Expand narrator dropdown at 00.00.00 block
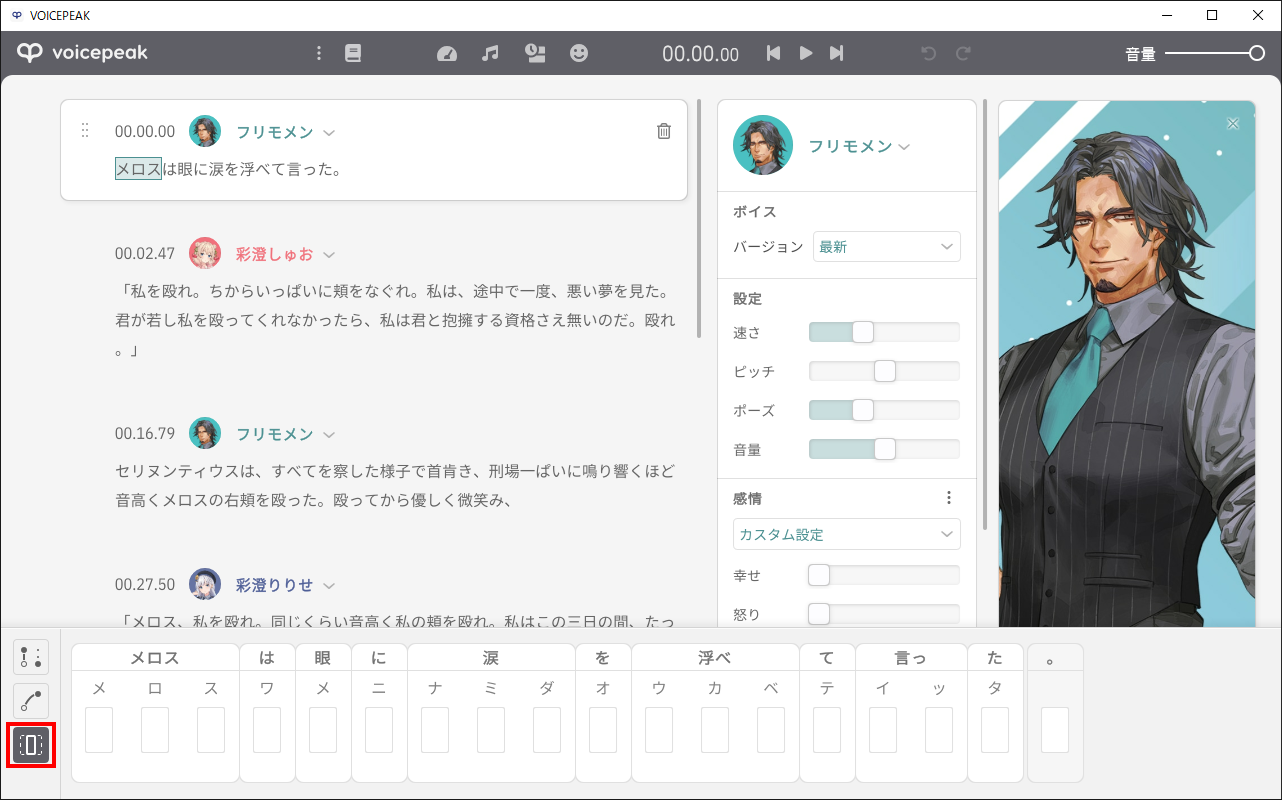1282x800 pixels. (329, 132)
